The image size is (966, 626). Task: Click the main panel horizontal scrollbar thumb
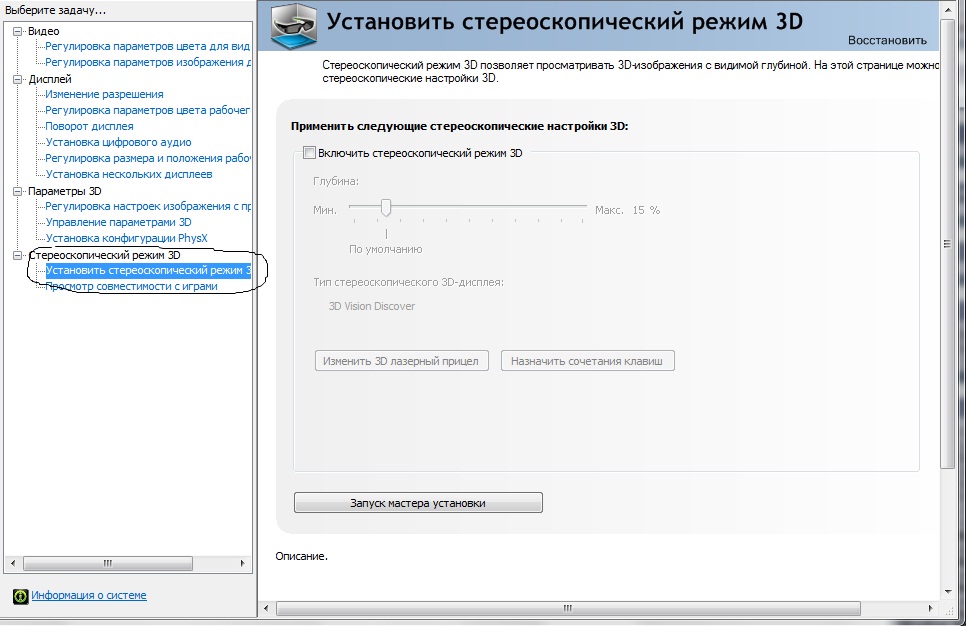click(x=568, y=609)
